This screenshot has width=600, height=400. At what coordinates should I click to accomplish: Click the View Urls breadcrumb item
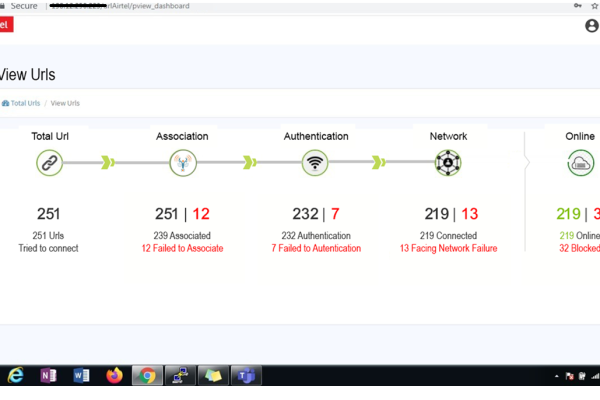(65, 103)
